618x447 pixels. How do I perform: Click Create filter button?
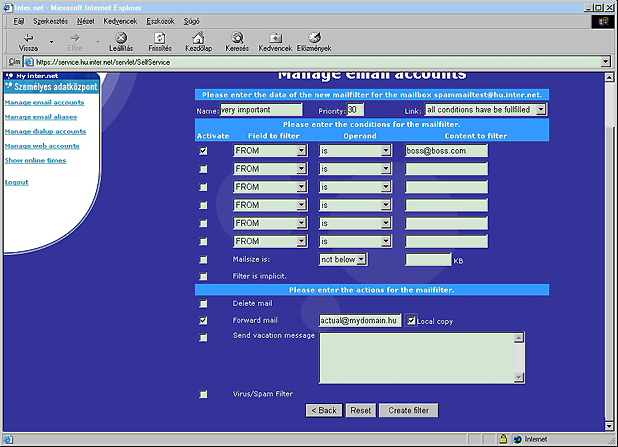click(409, 410)
